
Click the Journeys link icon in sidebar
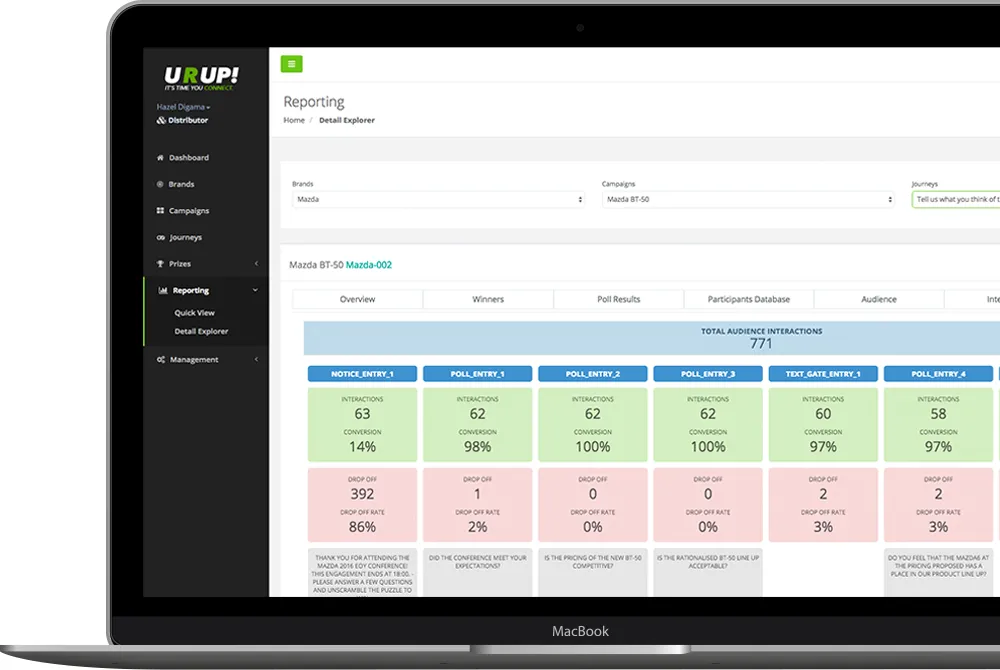point(160,237)
